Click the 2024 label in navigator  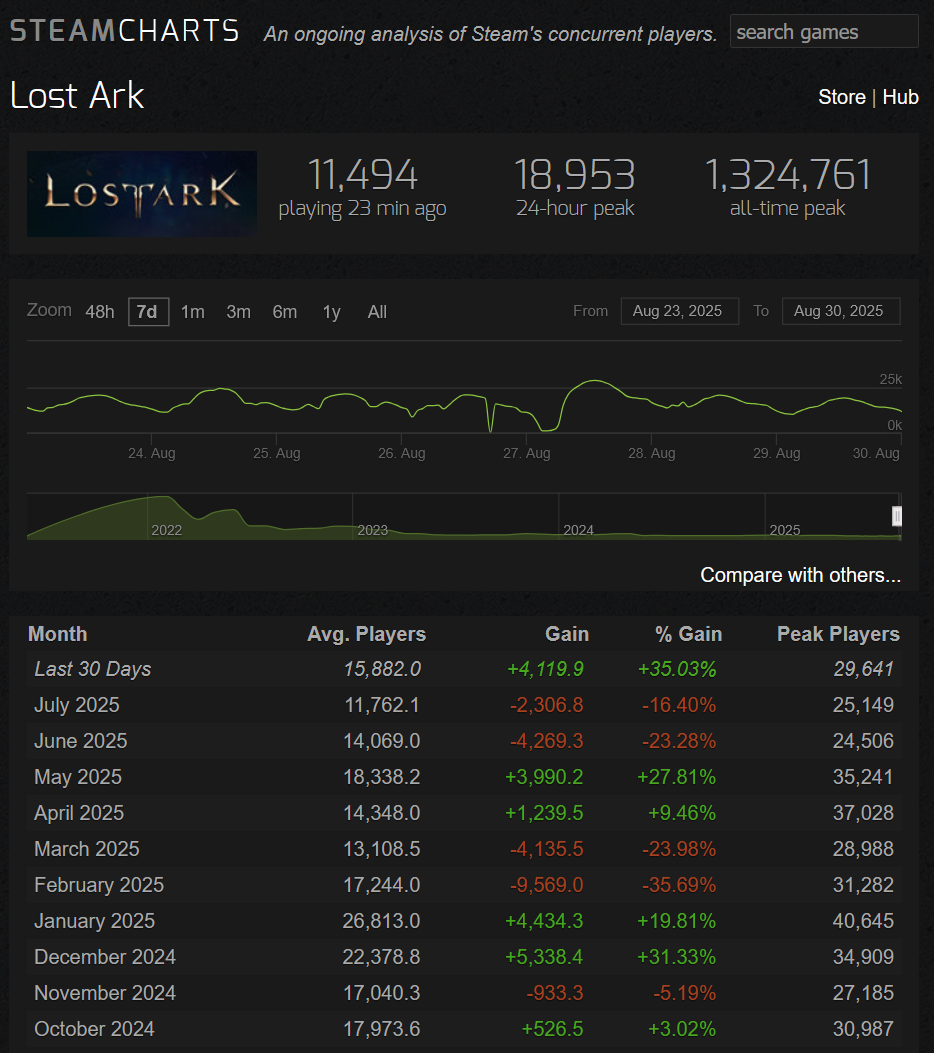pos(578,530)
